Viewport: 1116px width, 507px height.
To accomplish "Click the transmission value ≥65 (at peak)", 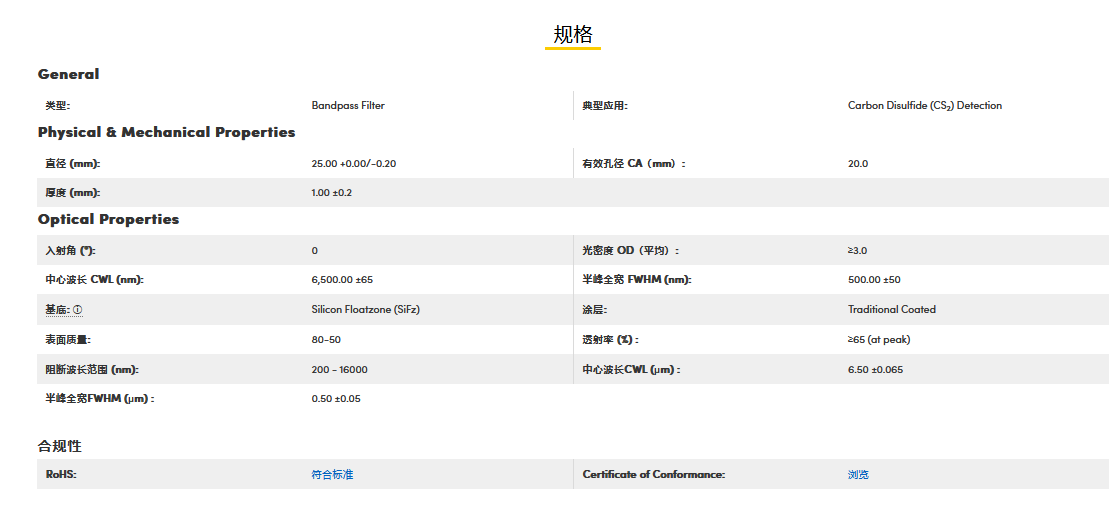I will [x=879, y=340].
